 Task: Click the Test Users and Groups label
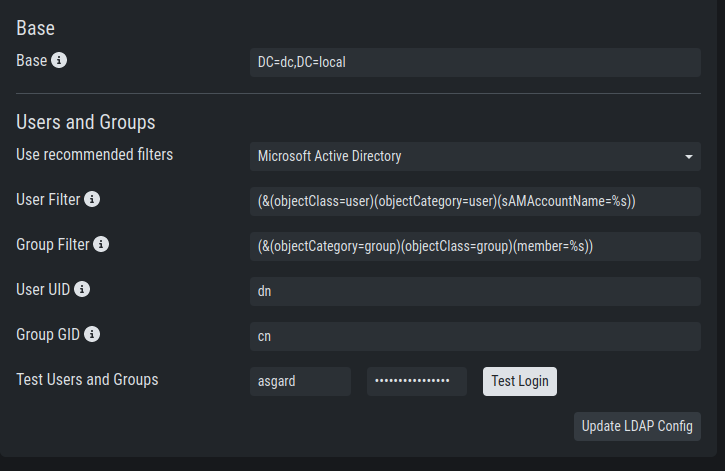[87, 379]
